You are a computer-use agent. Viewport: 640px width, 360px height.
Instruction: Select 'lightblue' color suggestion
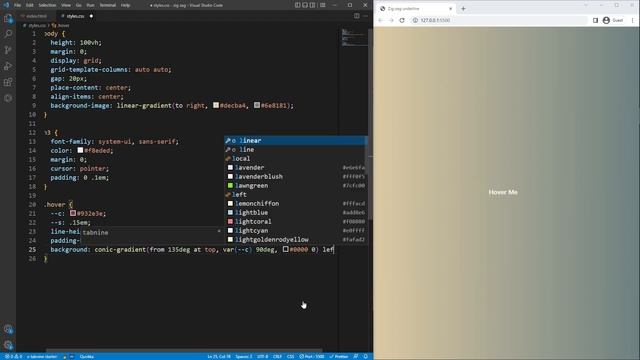[x=296, y=212]
